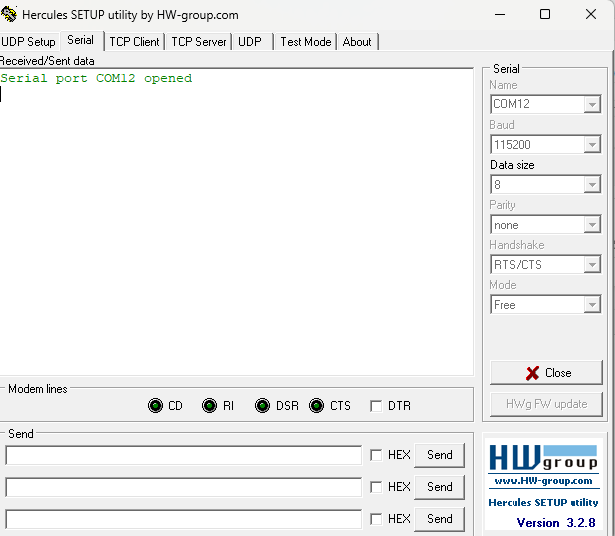Click Send for the first send field

click(x=439, y=455)
